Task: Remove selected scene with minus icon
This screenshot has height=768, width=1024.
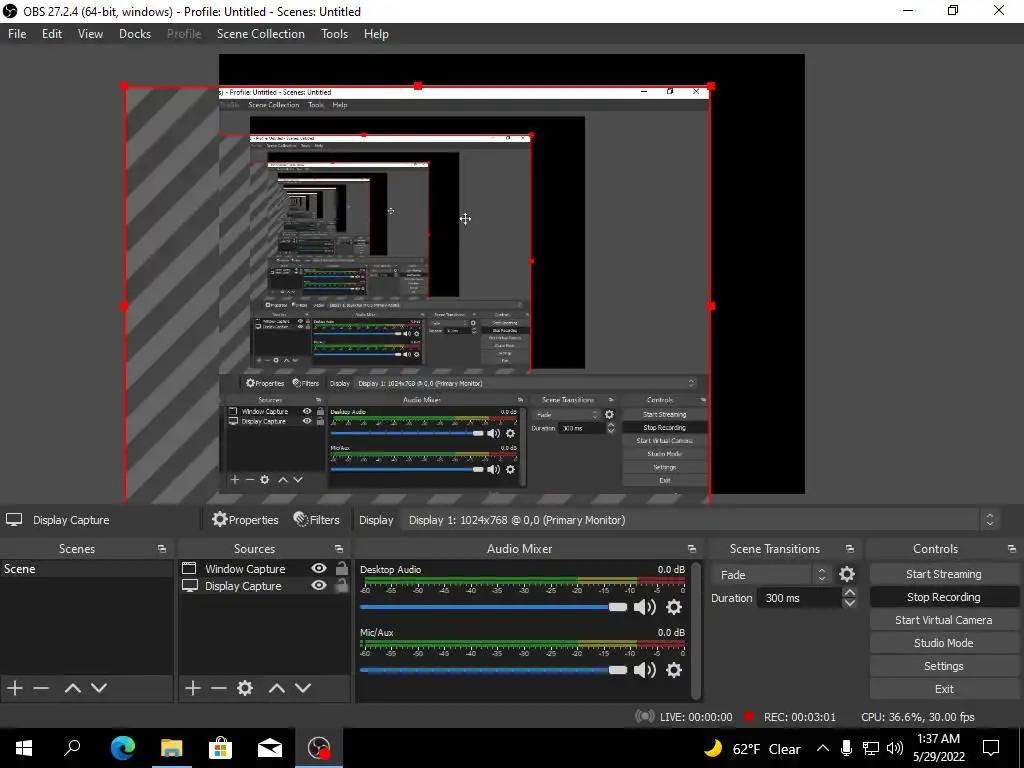Action: coord(41,688)
